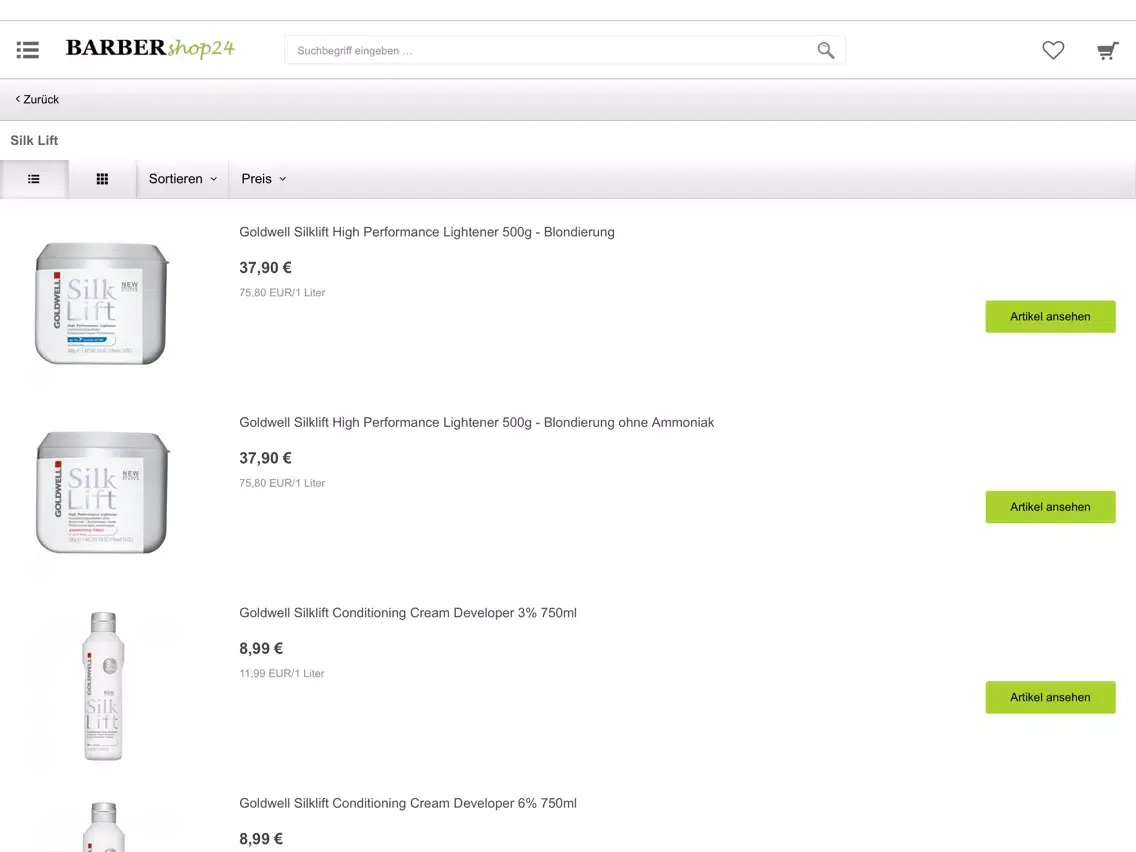1136x852 pixels.
Task: Switch to grid view layout
Action: (x=102, y=179)
